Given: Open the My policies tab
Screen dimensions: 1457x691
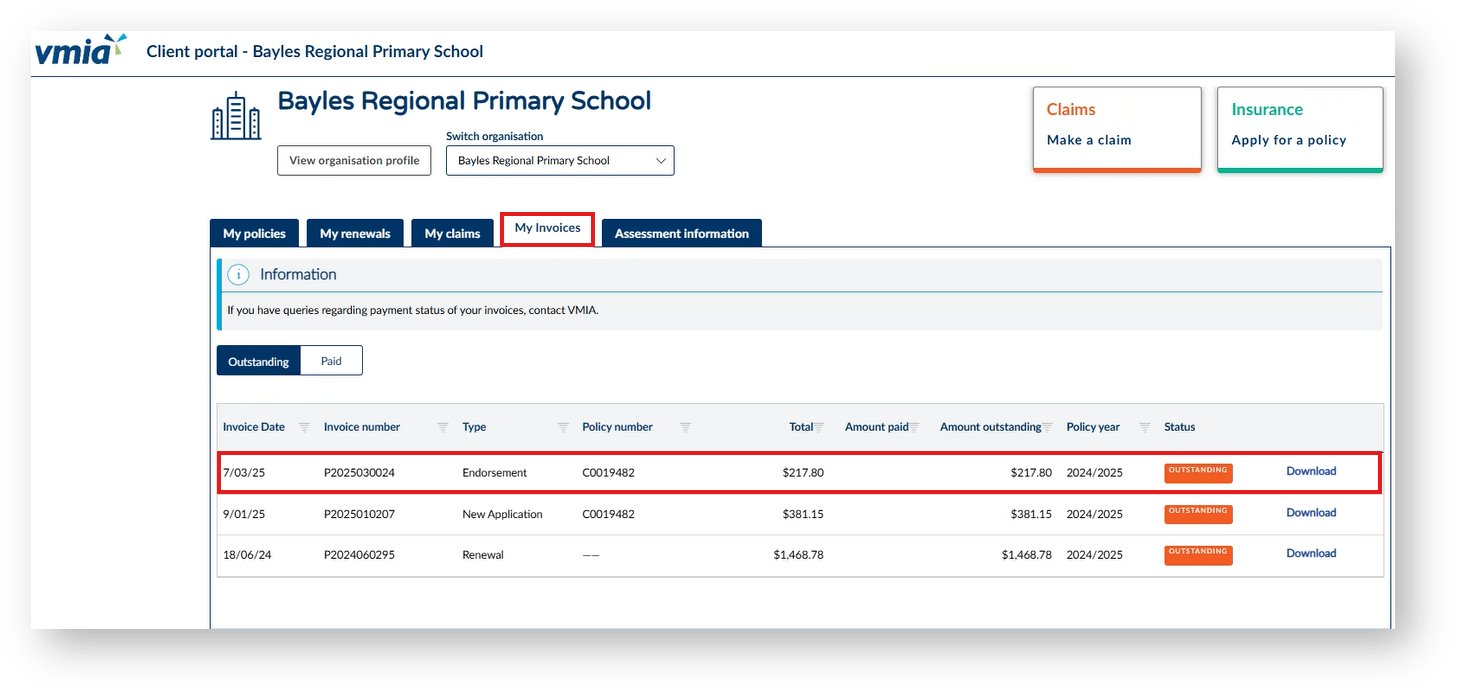Looking at the screenshot, I should click(254, 233).
